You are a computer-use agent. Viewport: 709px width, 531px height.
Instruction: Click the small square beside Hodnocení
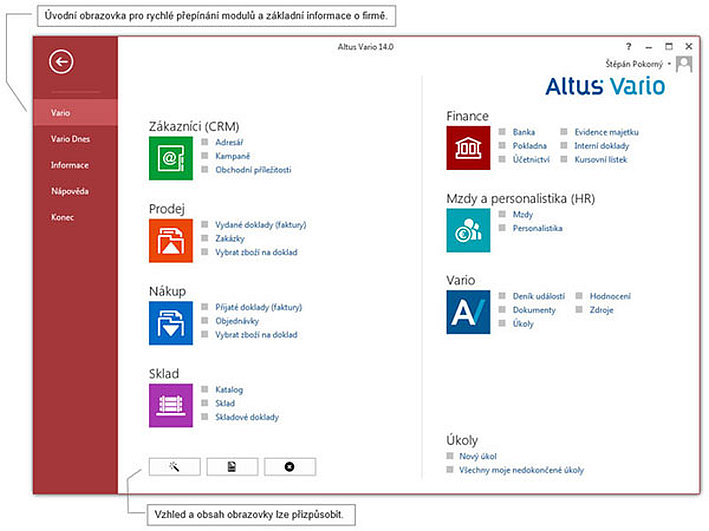[579, 296]
